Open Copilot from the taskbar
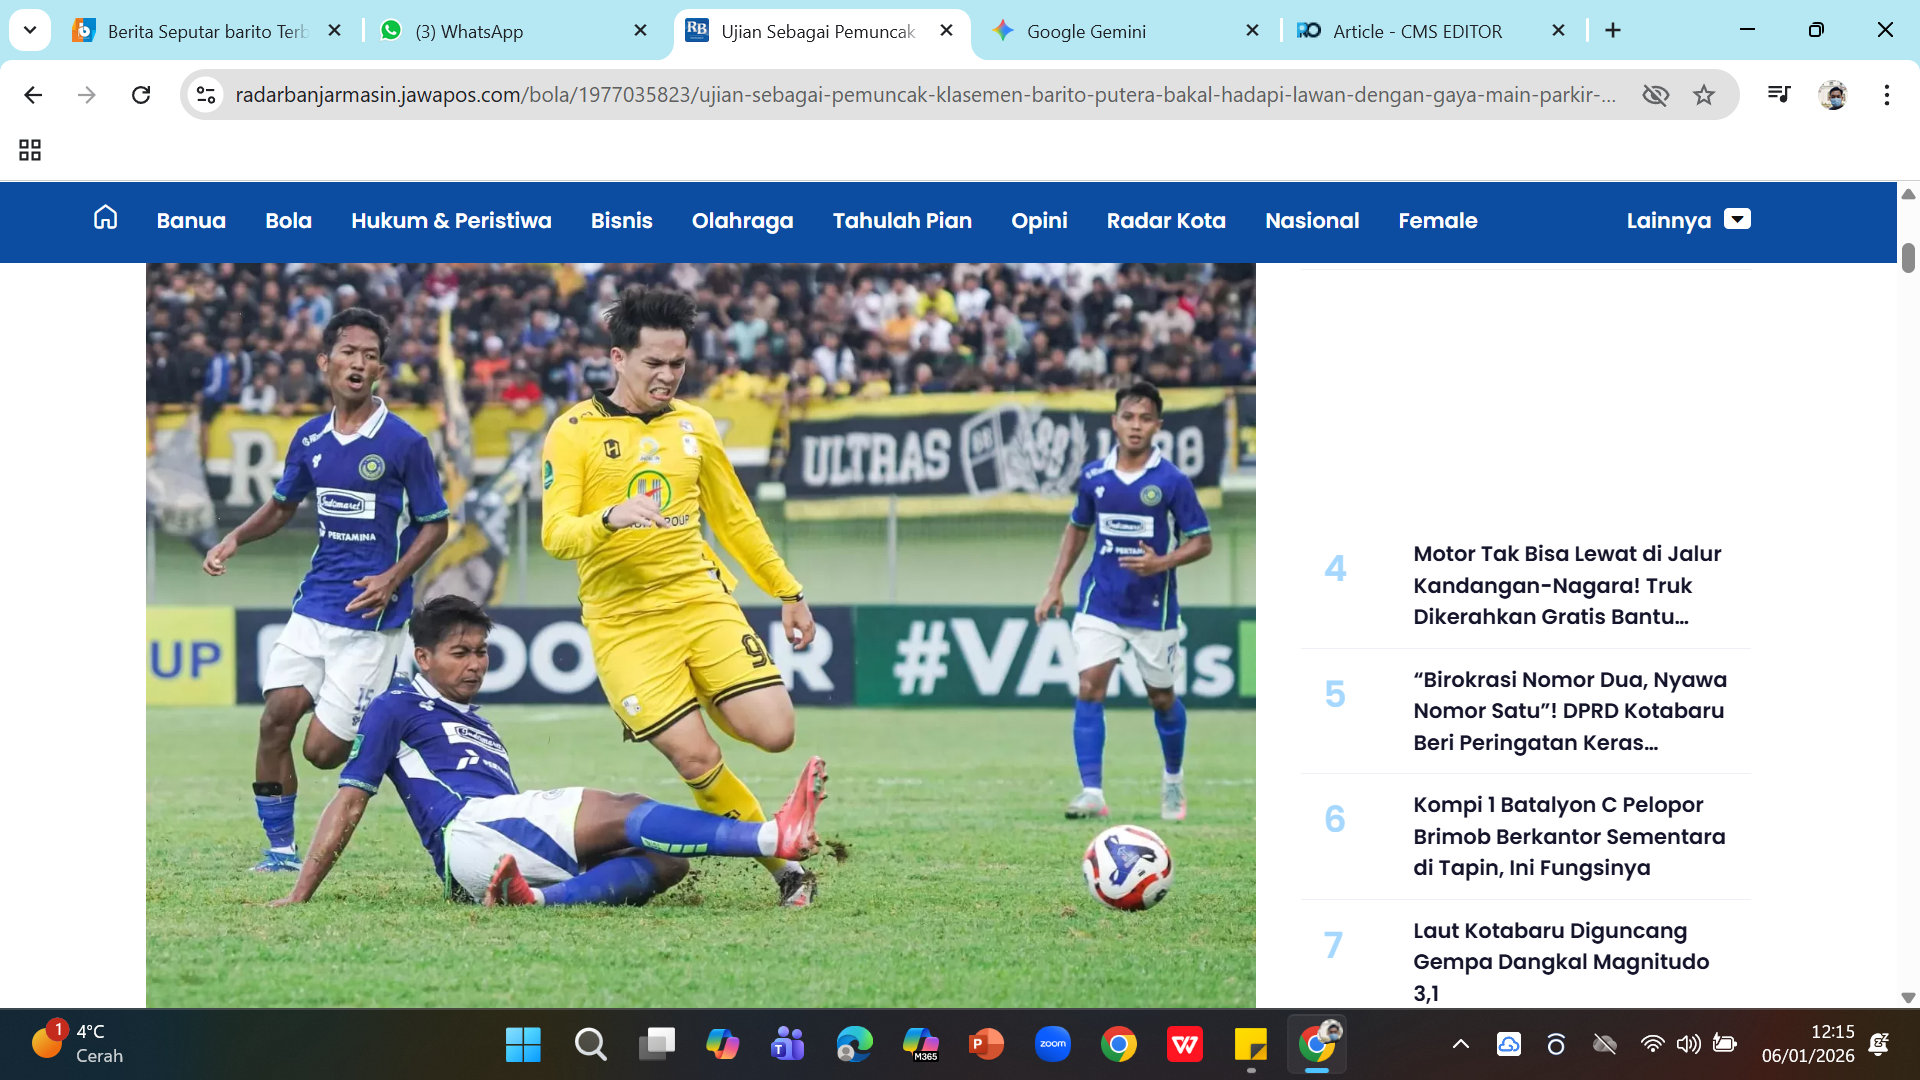Viewport: 1920px width, 1080px height. point(722,1044)
